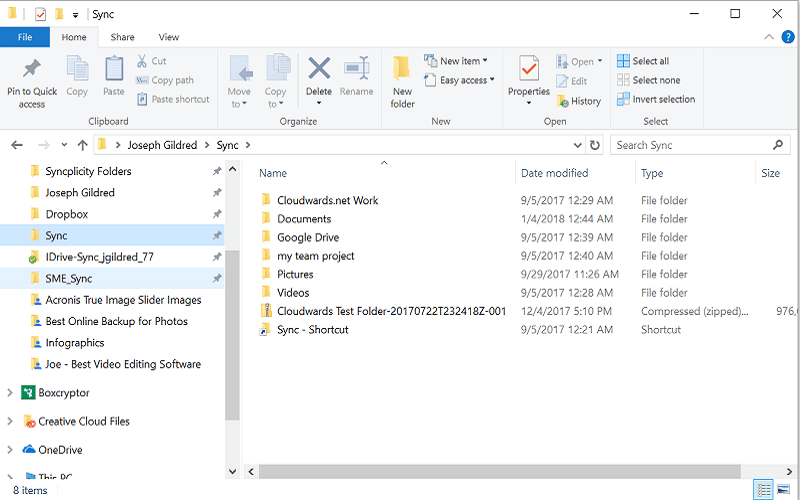Select the Google Drive folder

308,237
